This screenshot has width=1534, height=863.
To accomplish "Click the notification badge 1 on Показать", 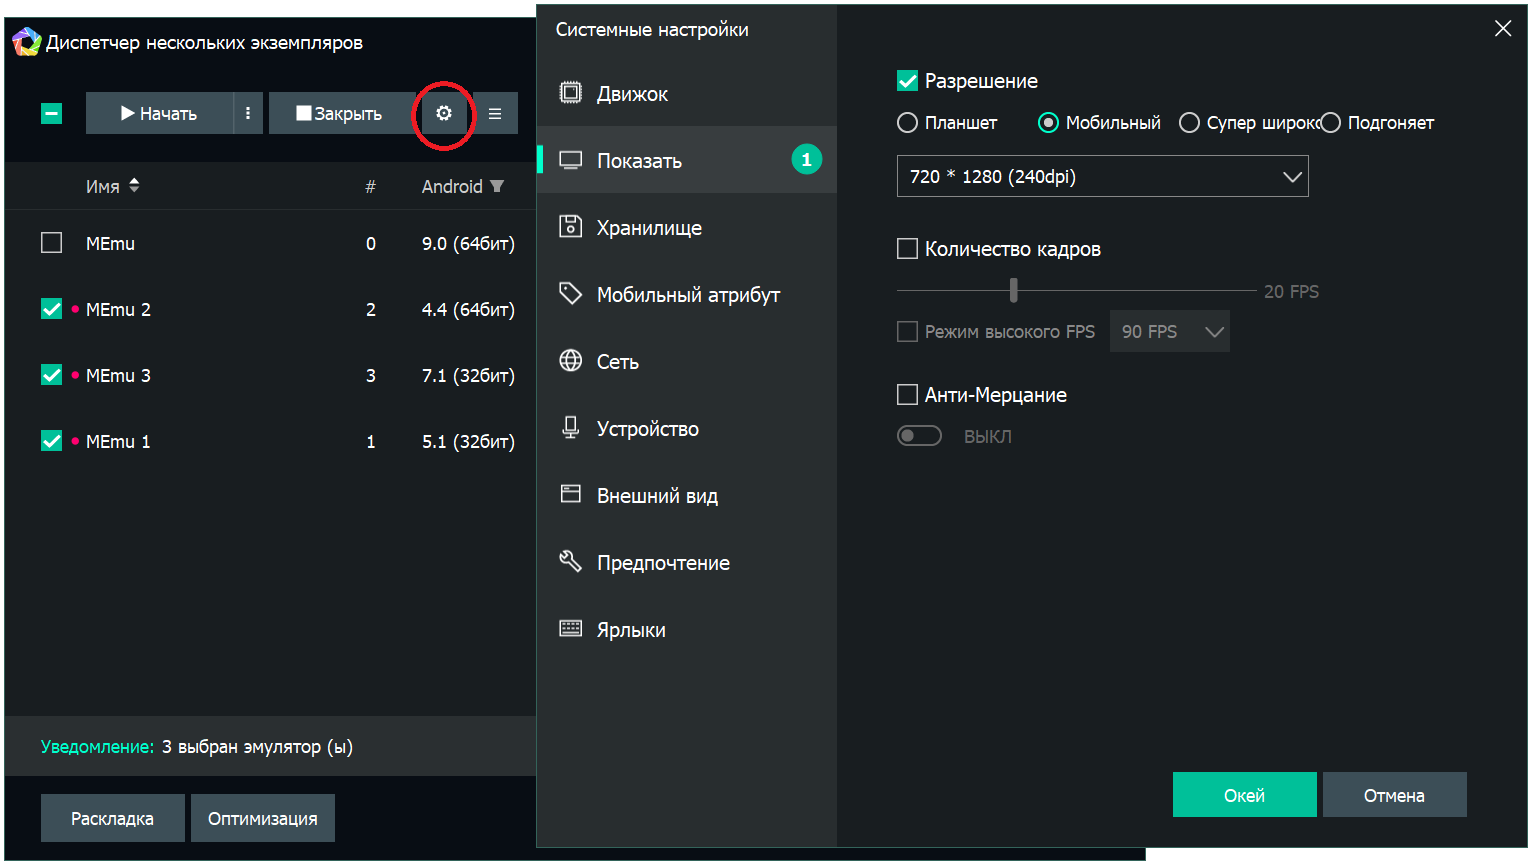I will click(x=807, y=160).
